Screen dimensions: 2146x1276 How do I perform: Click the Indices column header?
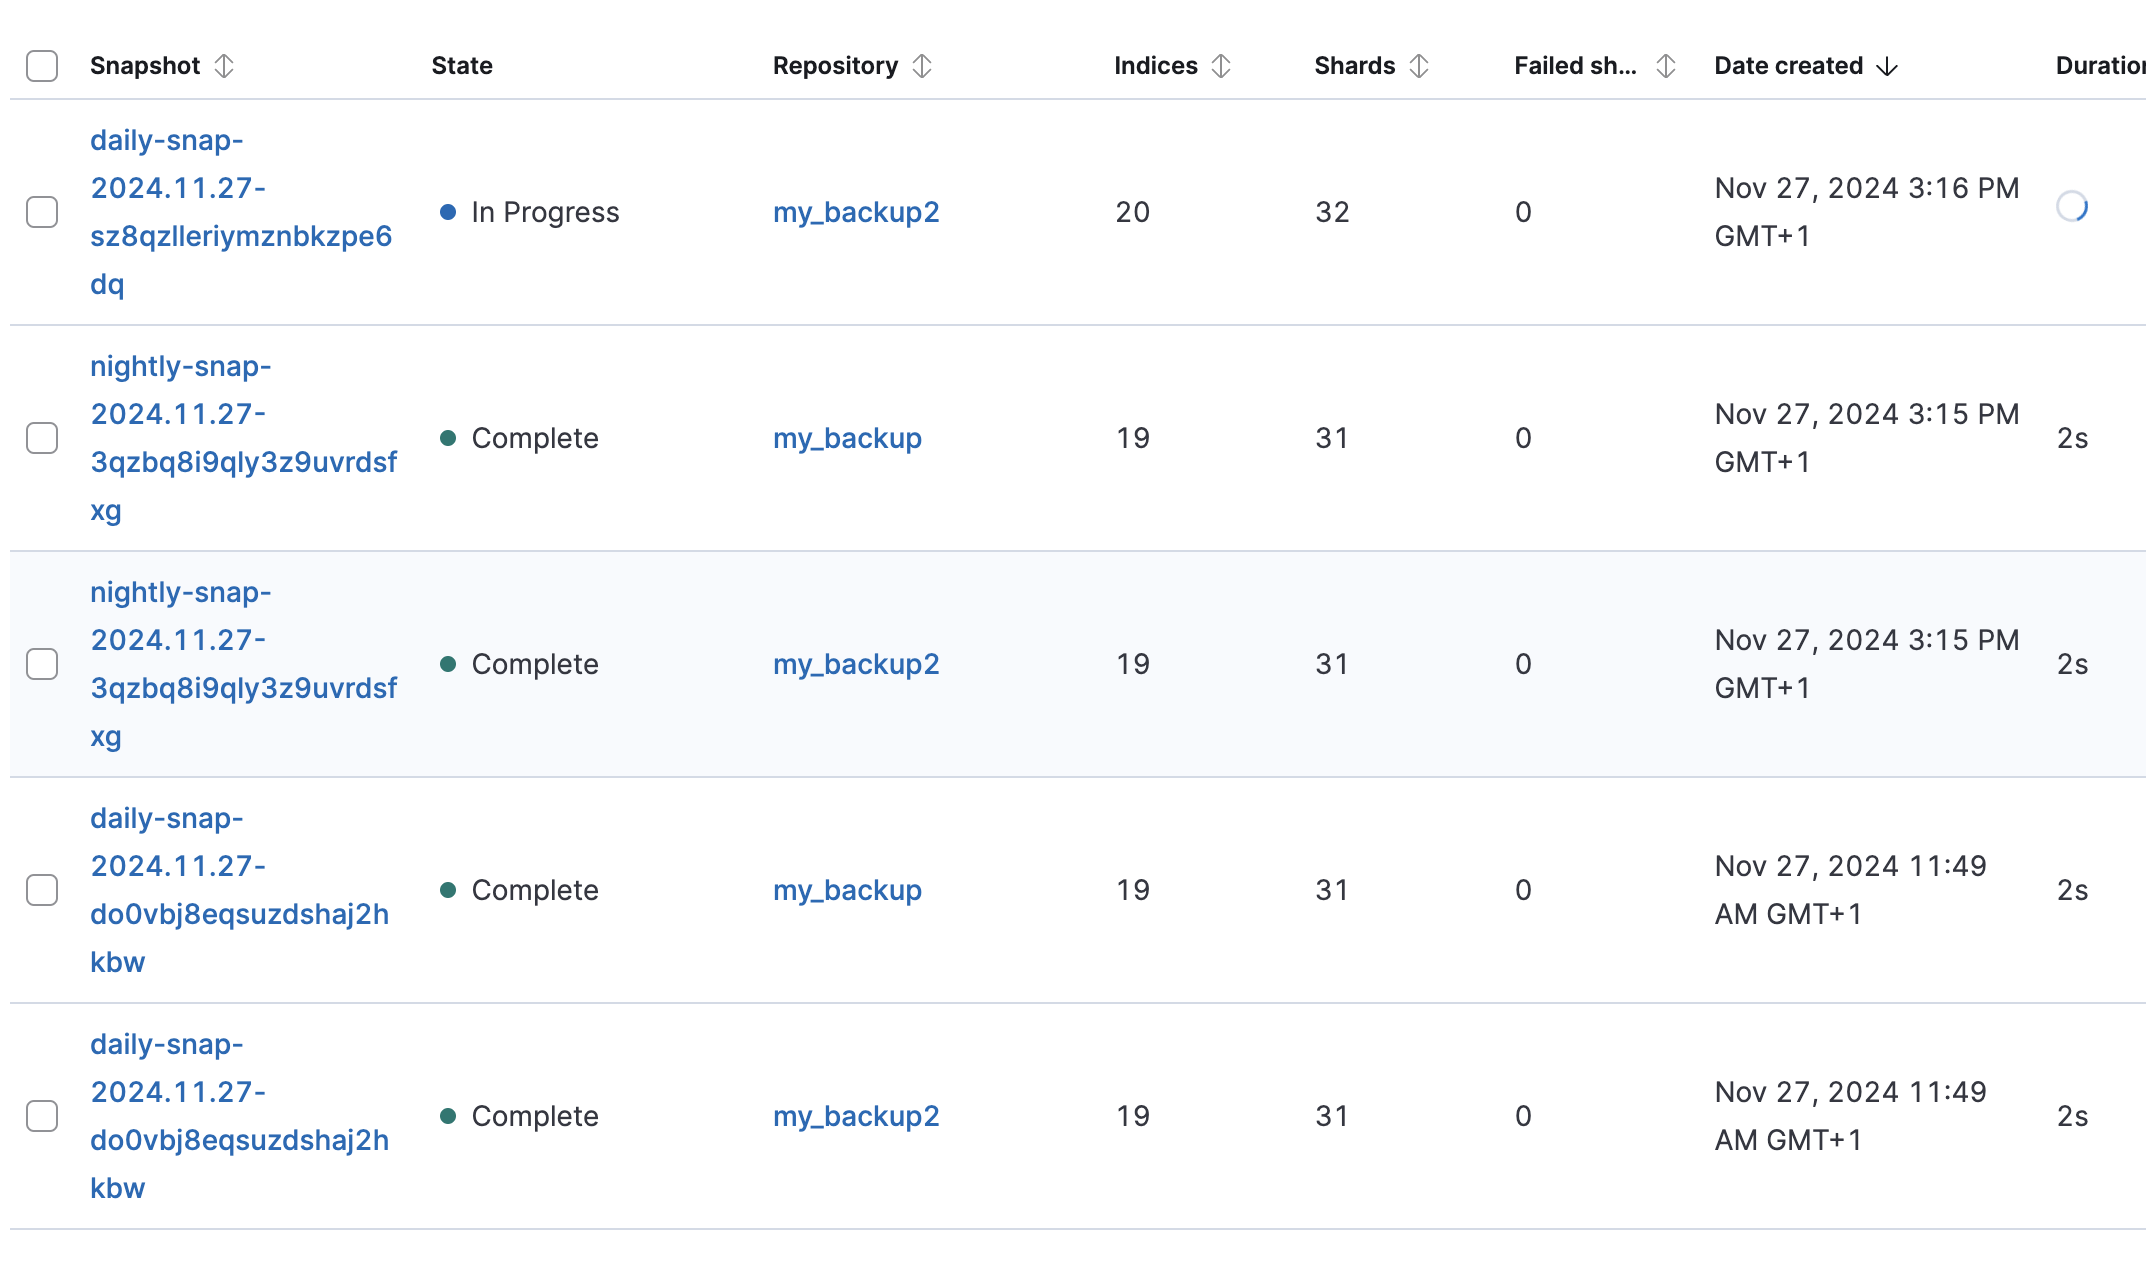(1156, 66)
